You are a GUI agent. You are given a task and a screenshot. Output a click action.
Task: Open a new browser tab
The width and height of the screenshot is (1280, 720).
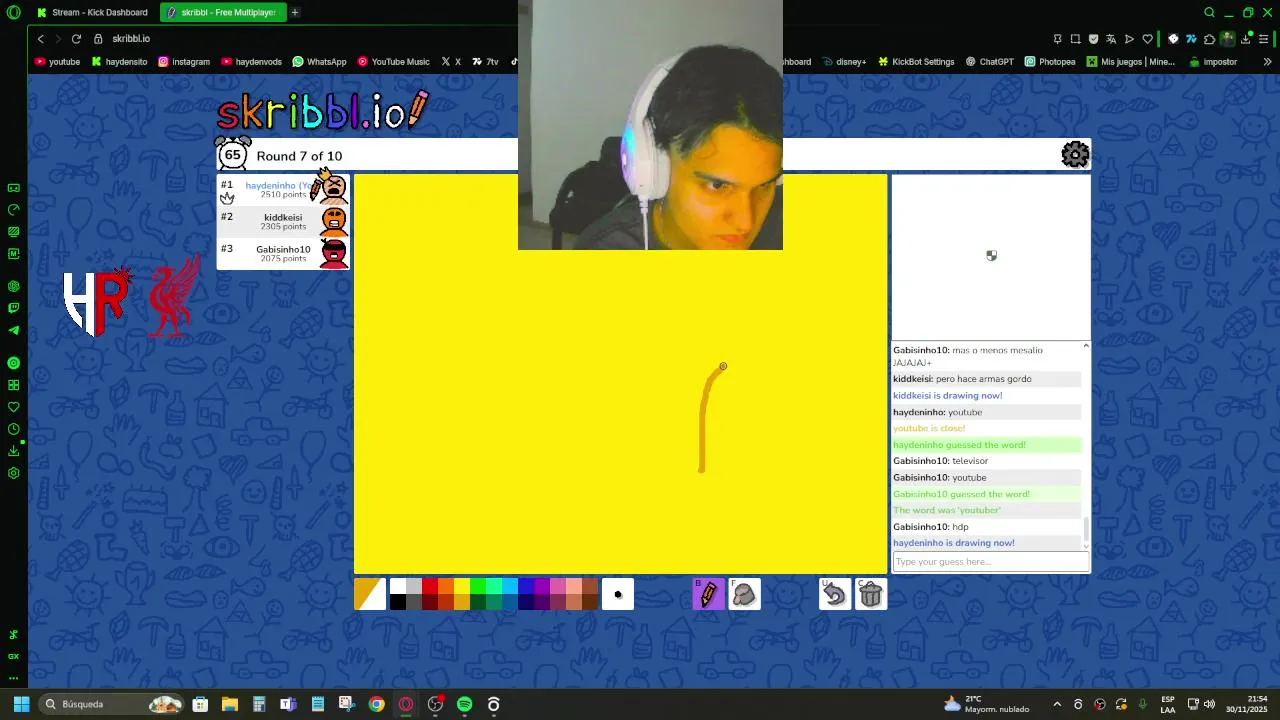point(295,12)
